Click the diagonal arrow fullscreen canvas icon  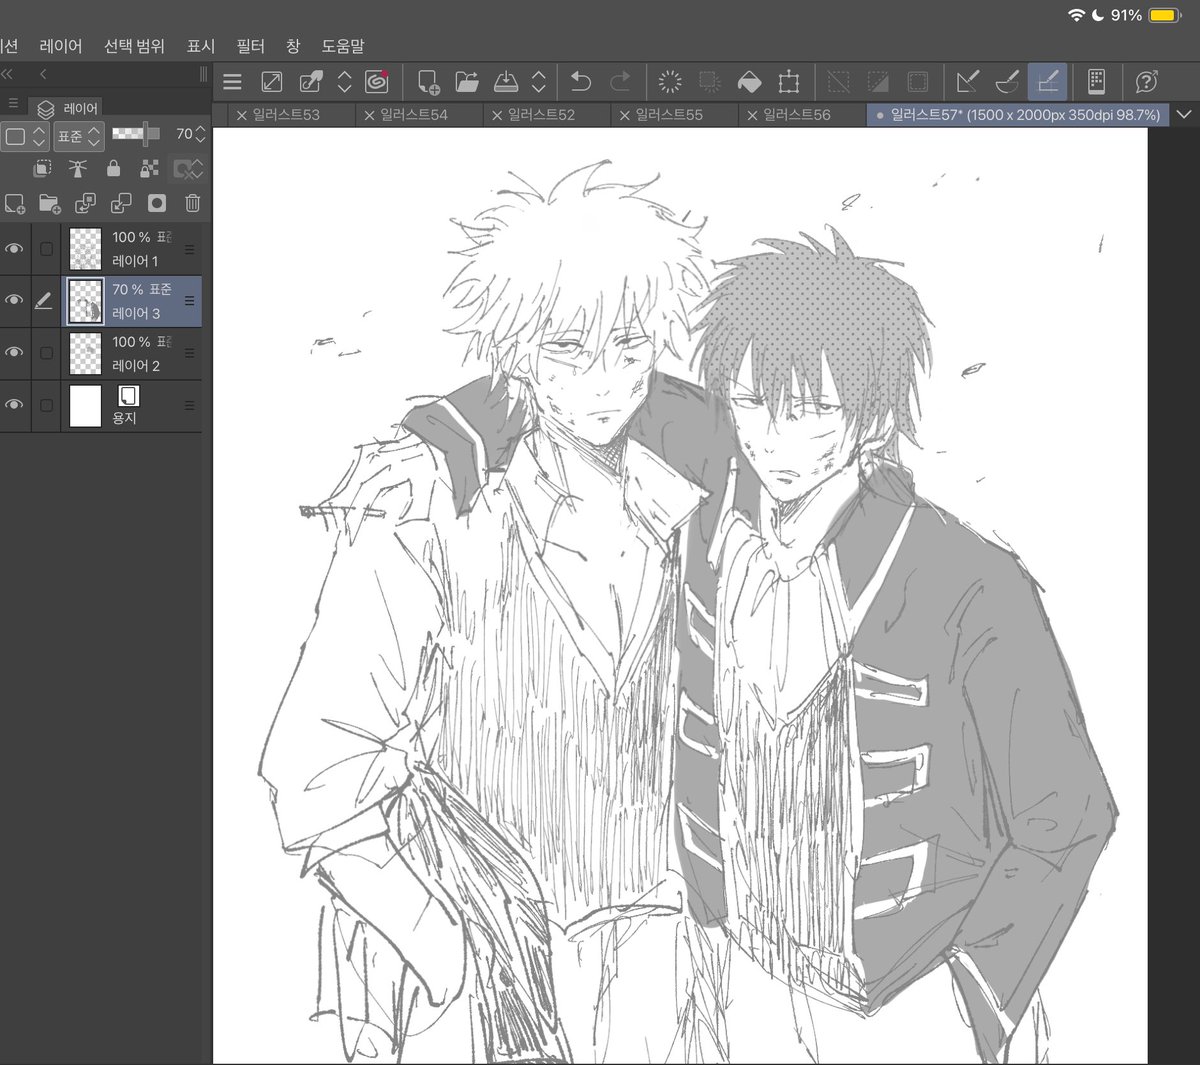point(271,82)
